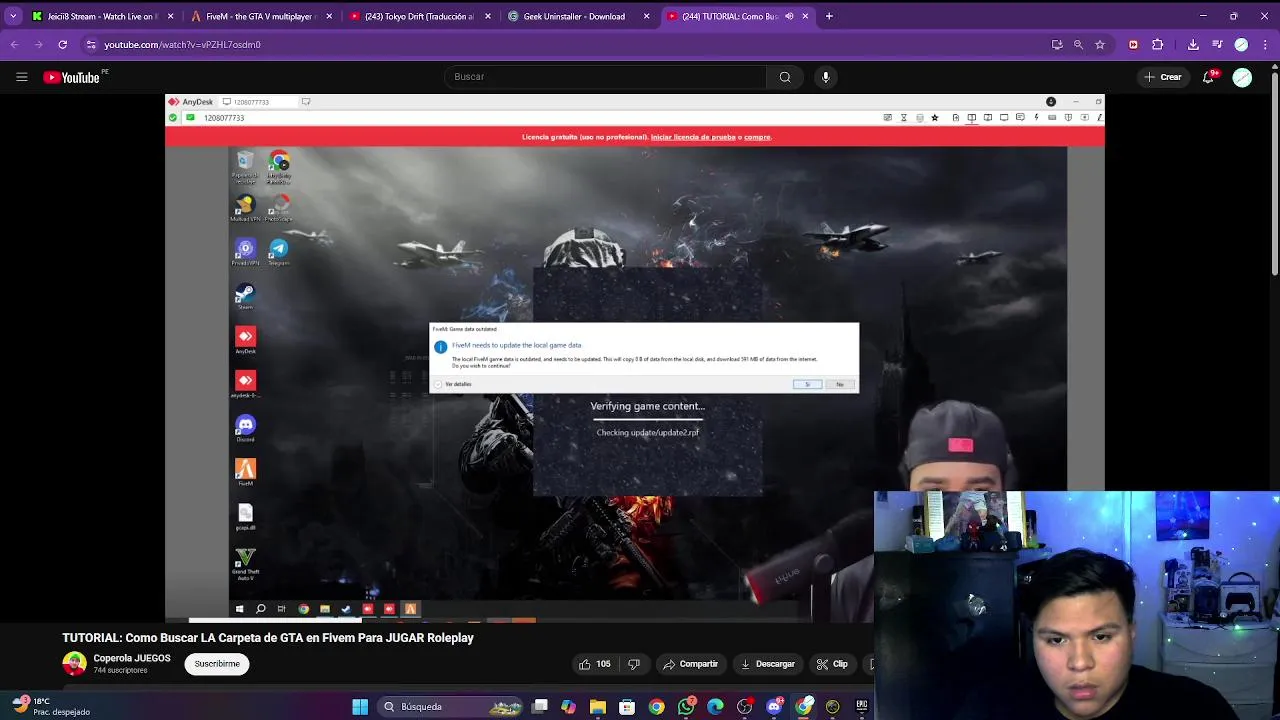Open the YouTube guide hamburger menu
Screen dimensions: 1280x720
point(21,77)
